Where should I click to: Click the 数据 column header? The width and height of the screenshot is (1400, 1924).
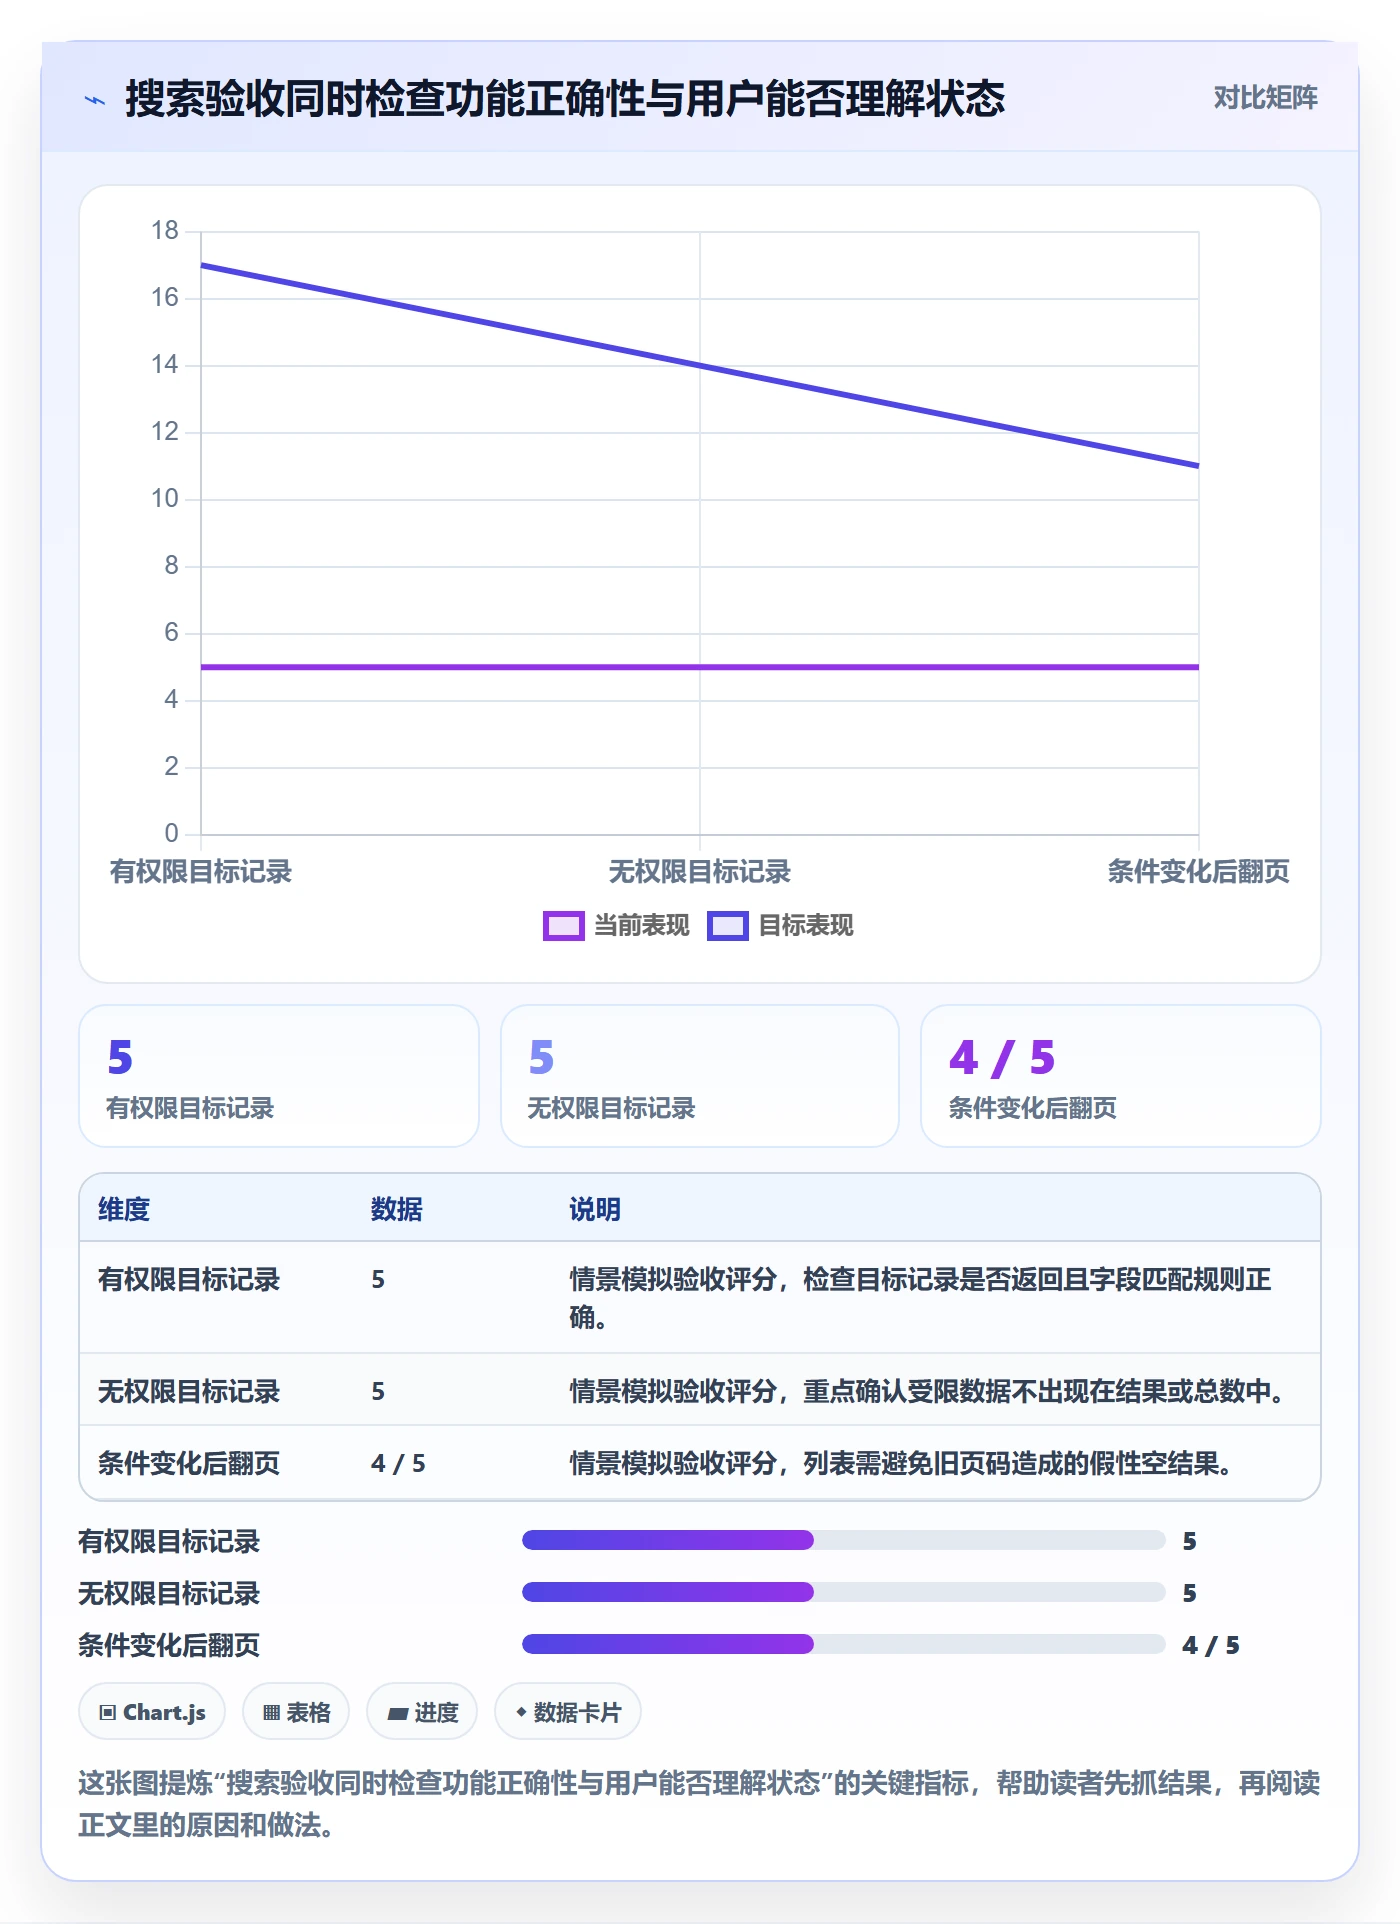click(397, 1209)
